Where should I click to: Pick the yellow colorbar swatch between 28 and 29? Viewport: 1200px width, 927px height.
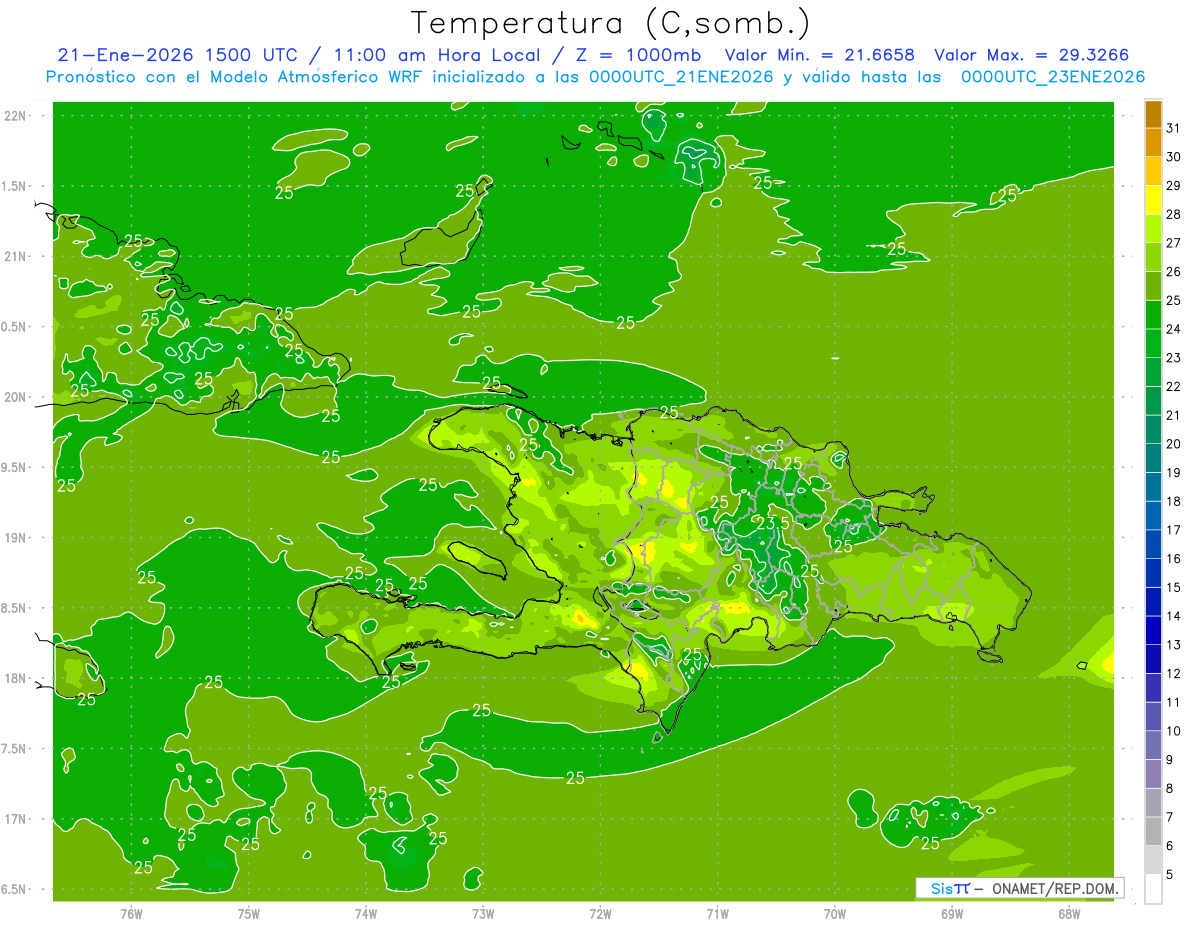coord(1153,200)
